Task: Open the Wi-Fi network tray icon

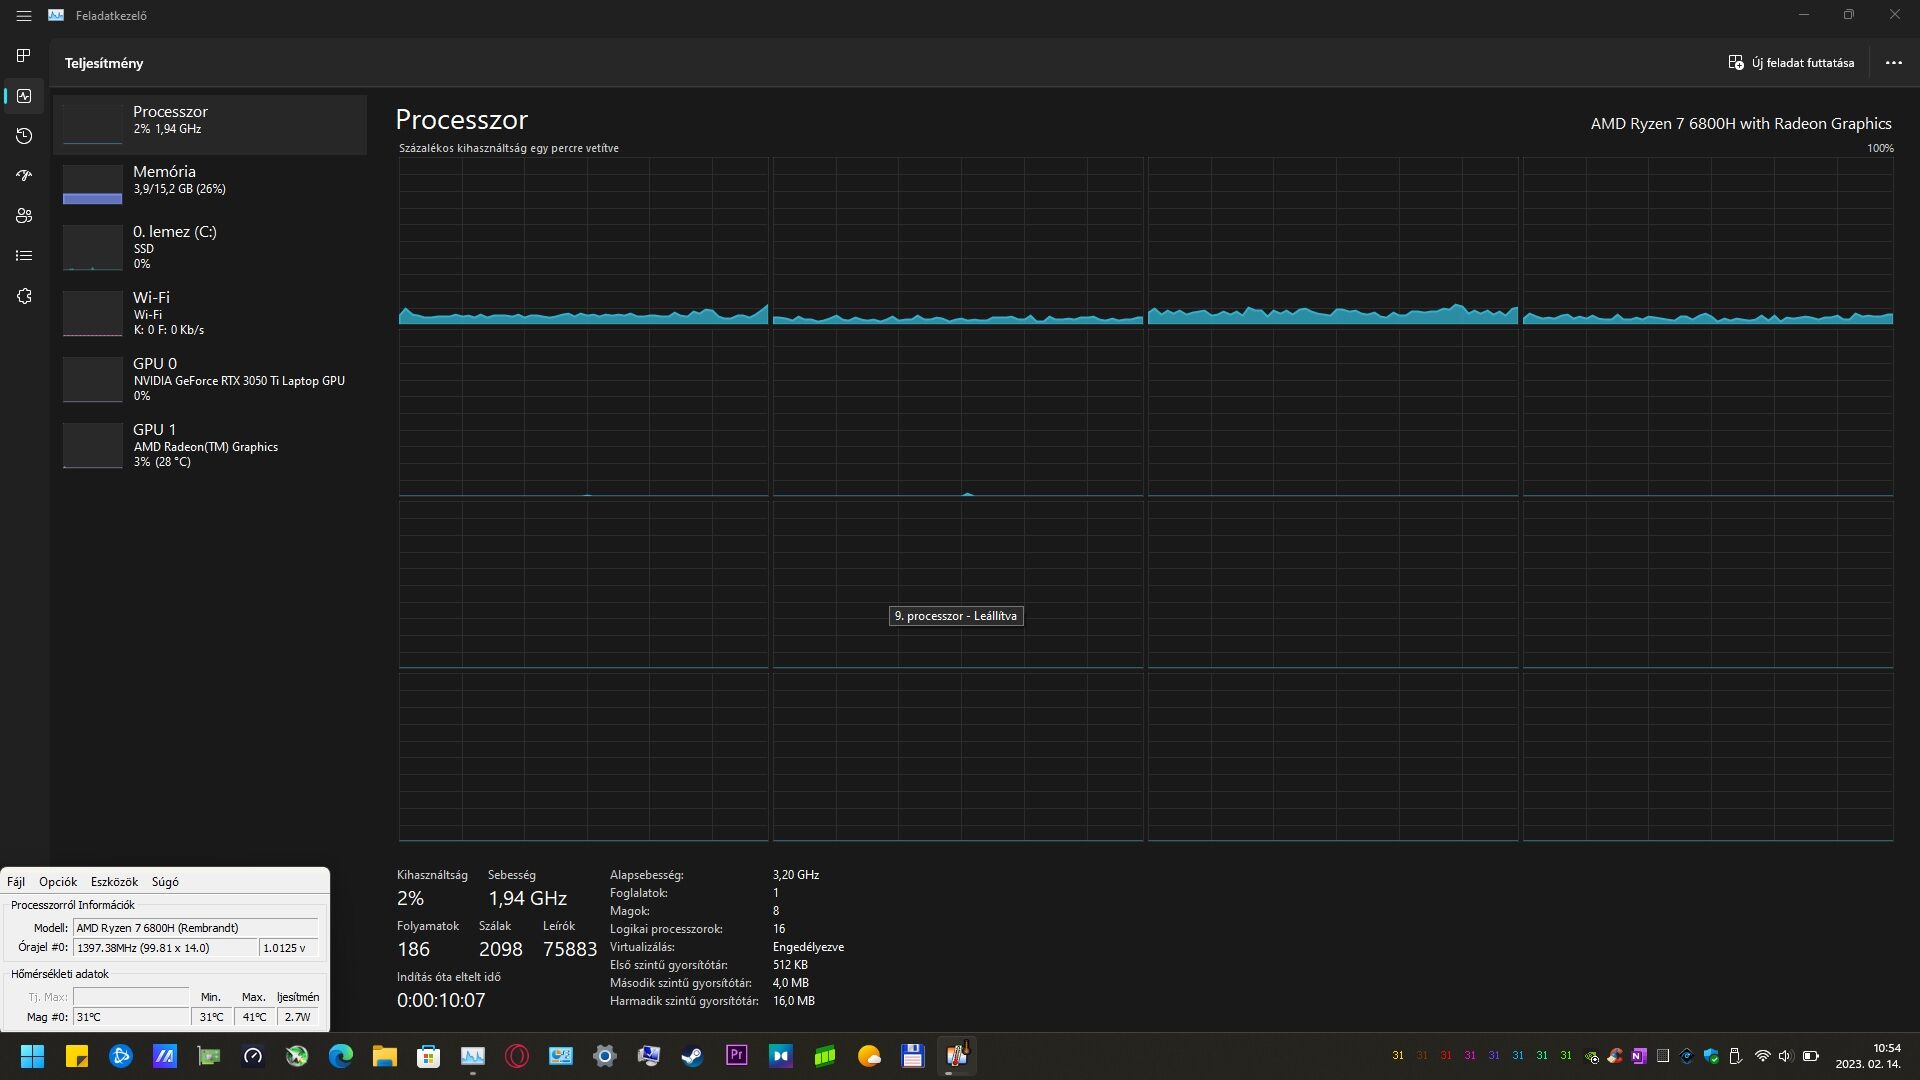Action: click(1762, 1056)
